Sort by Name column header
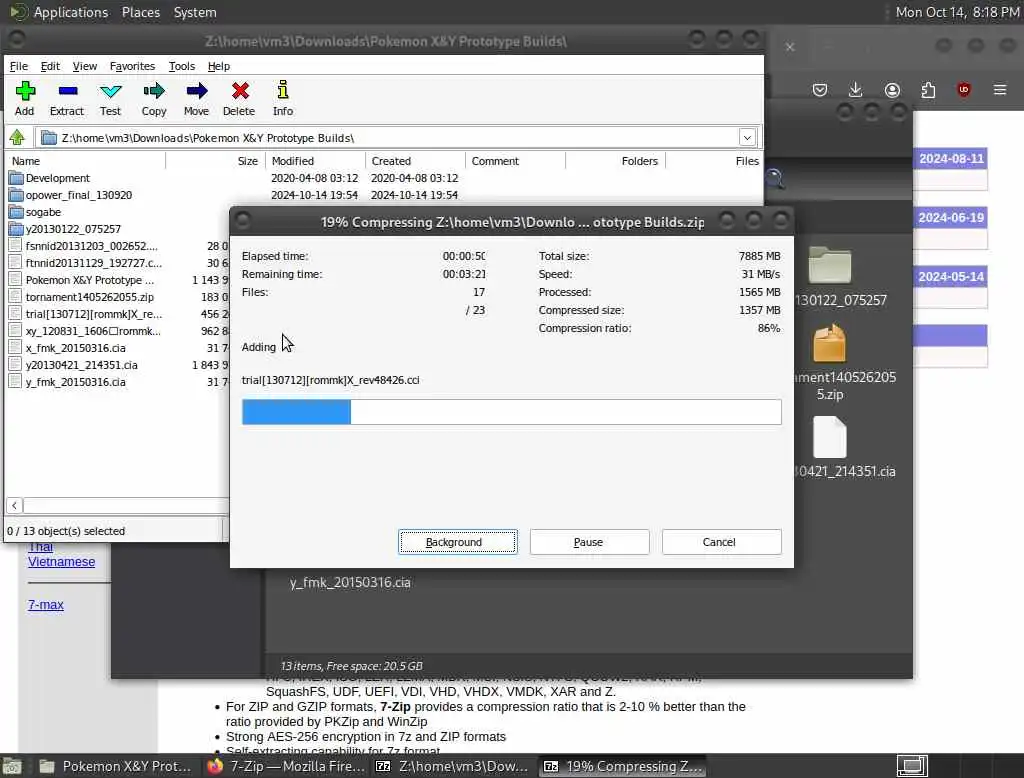 tap(85, 161)
